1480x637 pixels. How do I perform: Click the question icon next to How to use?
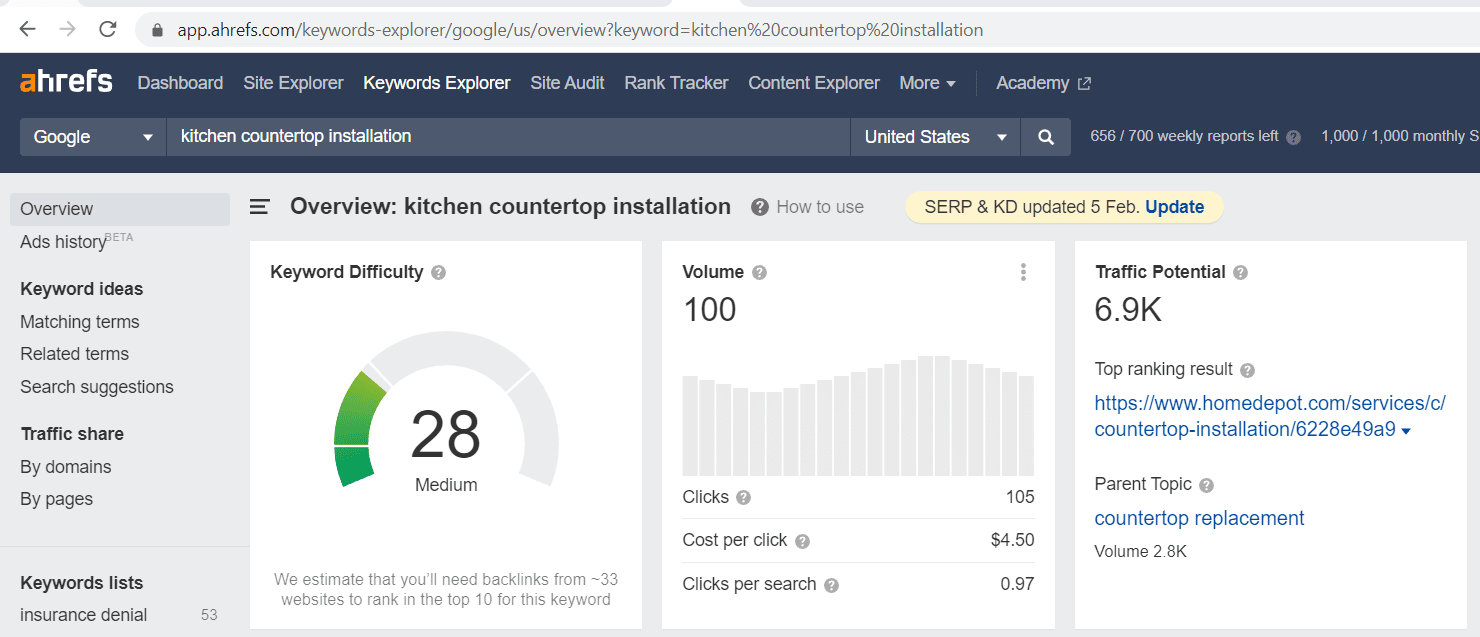760,207
